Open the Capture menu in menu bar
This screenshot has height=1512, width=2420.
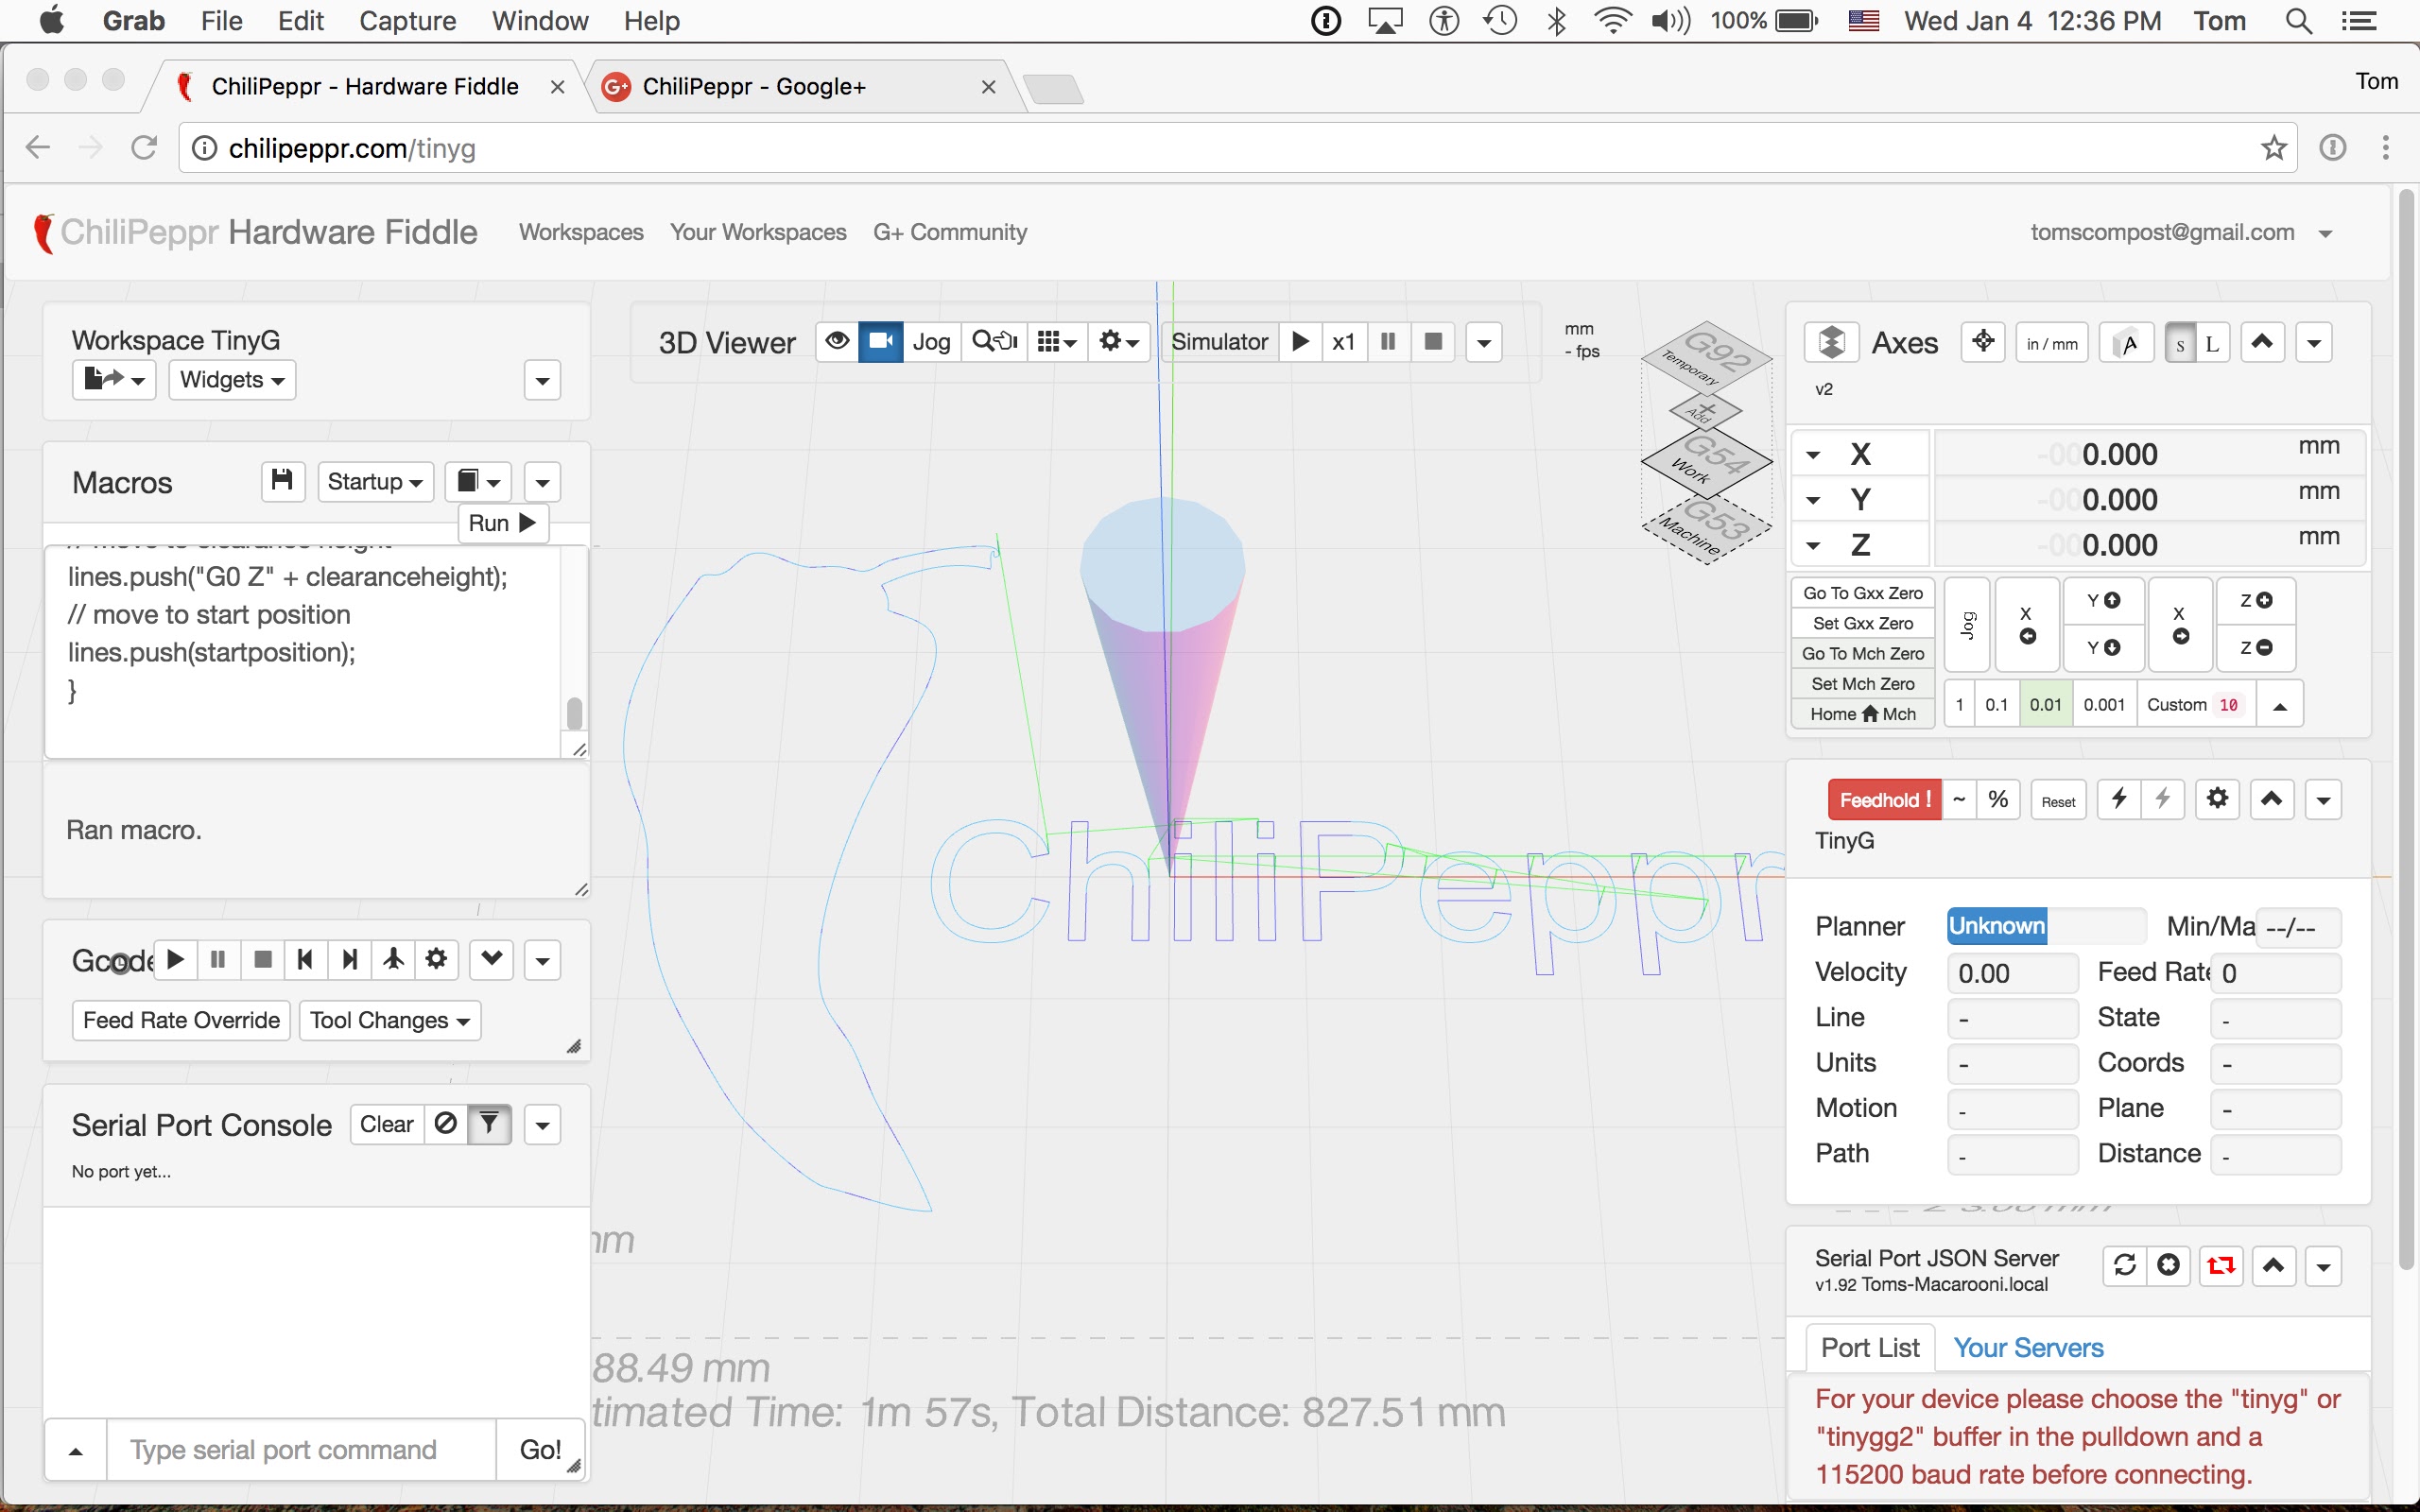coord(407,21)
